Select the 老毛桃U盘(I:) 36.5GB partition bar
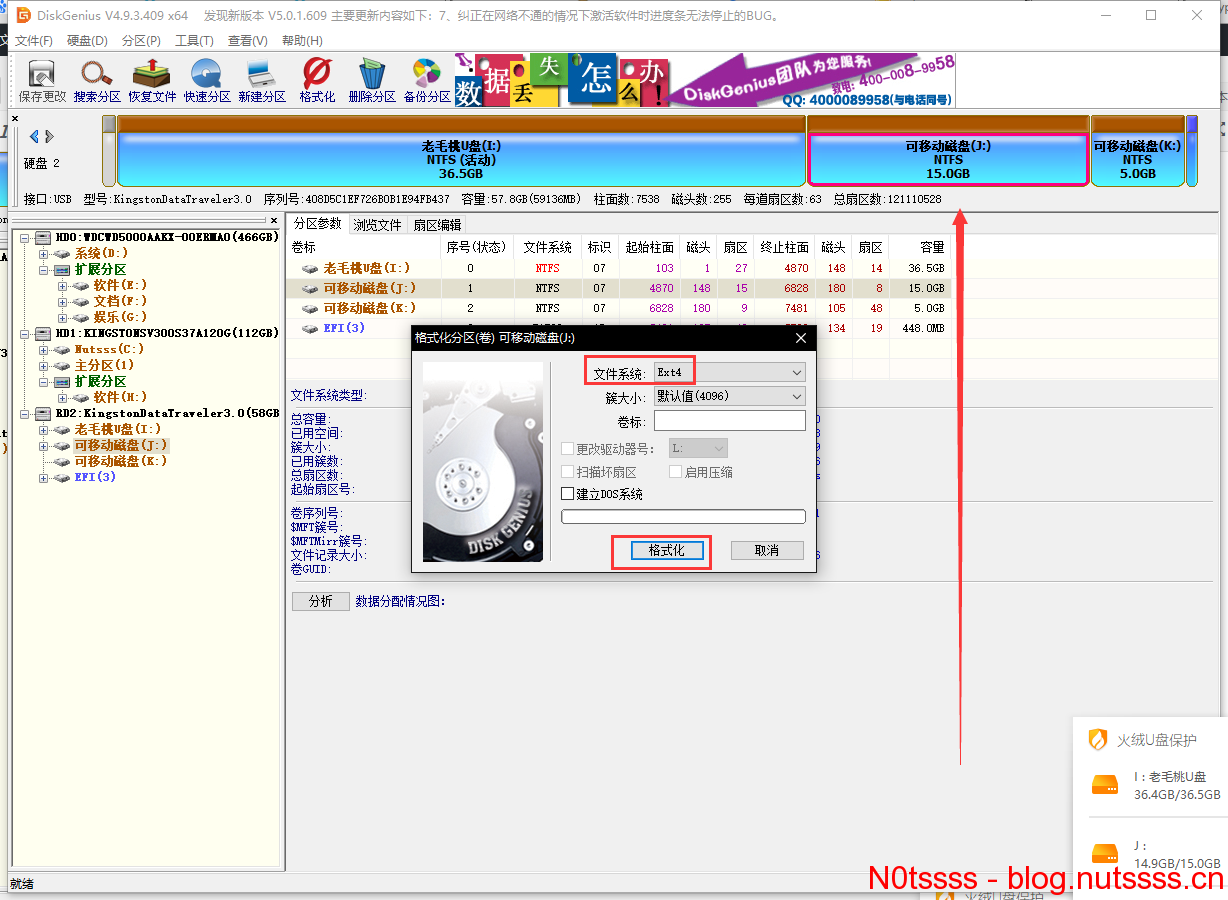Image resolution: width=1228 pixels, height=900 pixels. 462,151
